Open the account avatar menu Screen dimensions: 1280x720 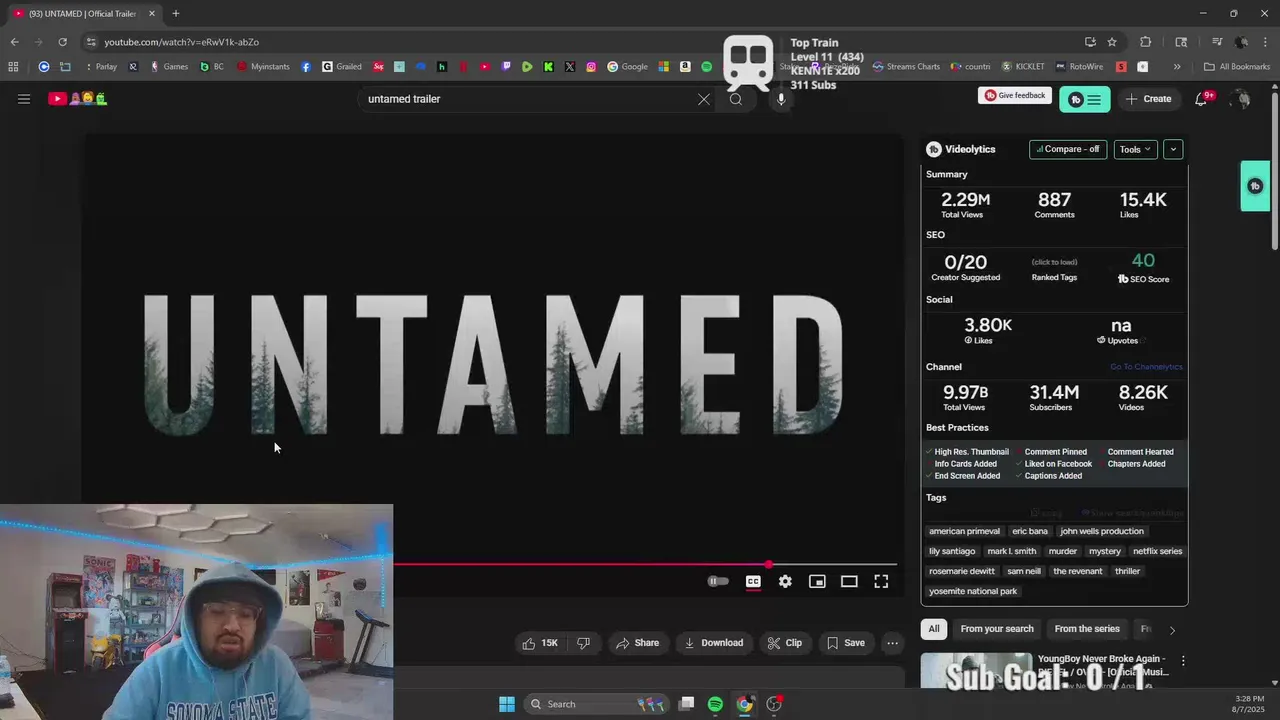pos(1241,99)
